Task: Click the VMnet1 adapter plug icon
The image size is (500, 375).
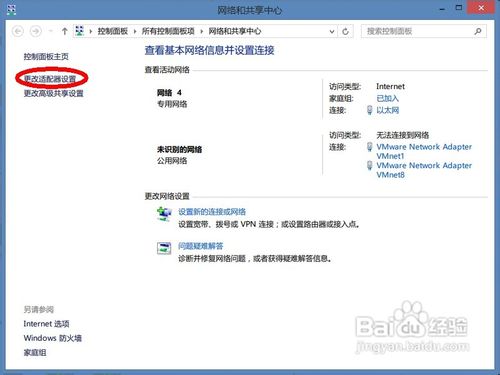Action: [369, 147]
